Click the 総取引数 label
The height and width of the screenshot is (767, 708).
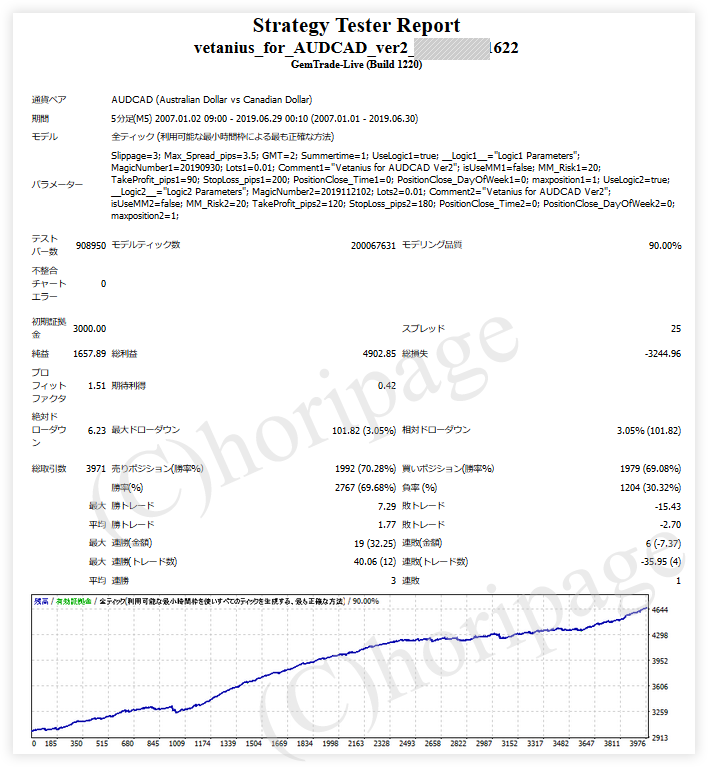pos(49,469)
